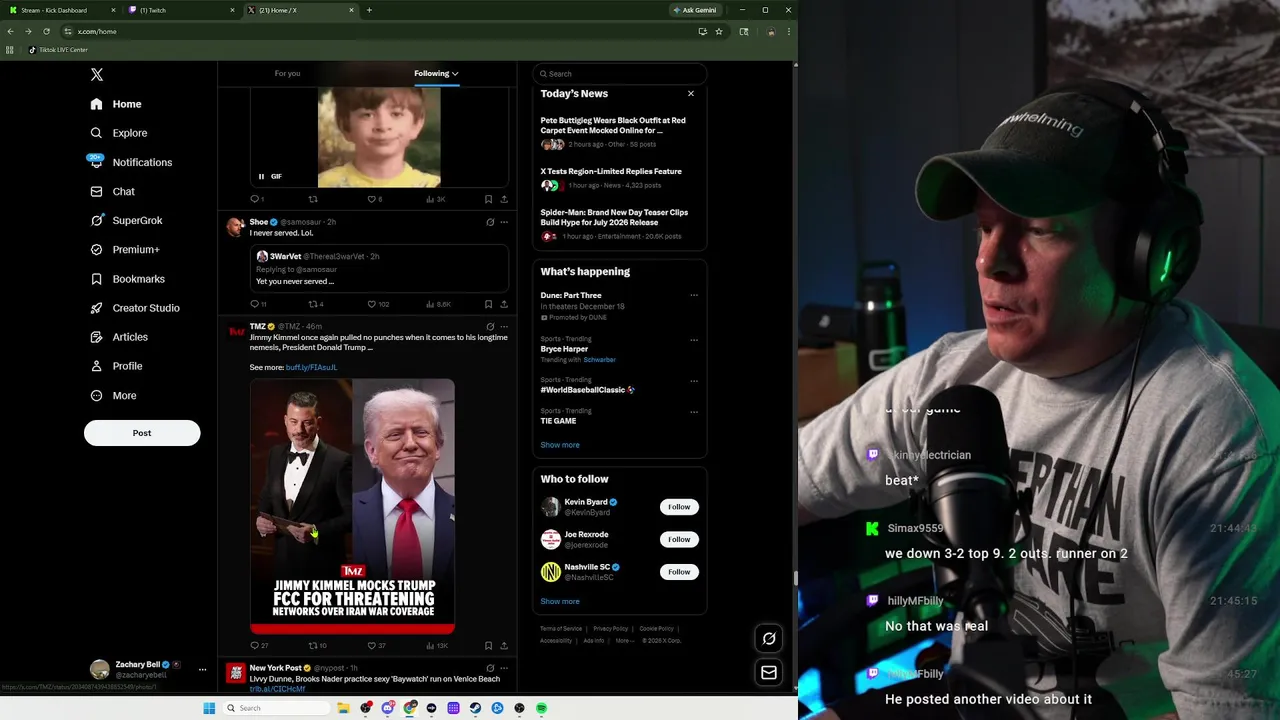This screenshot has width=1280, height=720.
Task: Open the Jimmy Kimmel Trump TMZ image
Action: (352, 506)
